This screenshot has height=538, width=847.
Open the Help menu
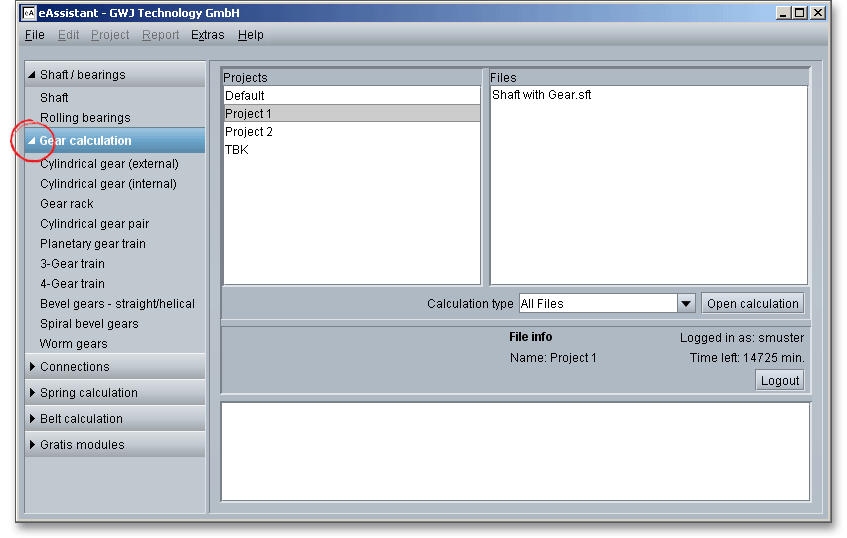(x=251, y=35)
